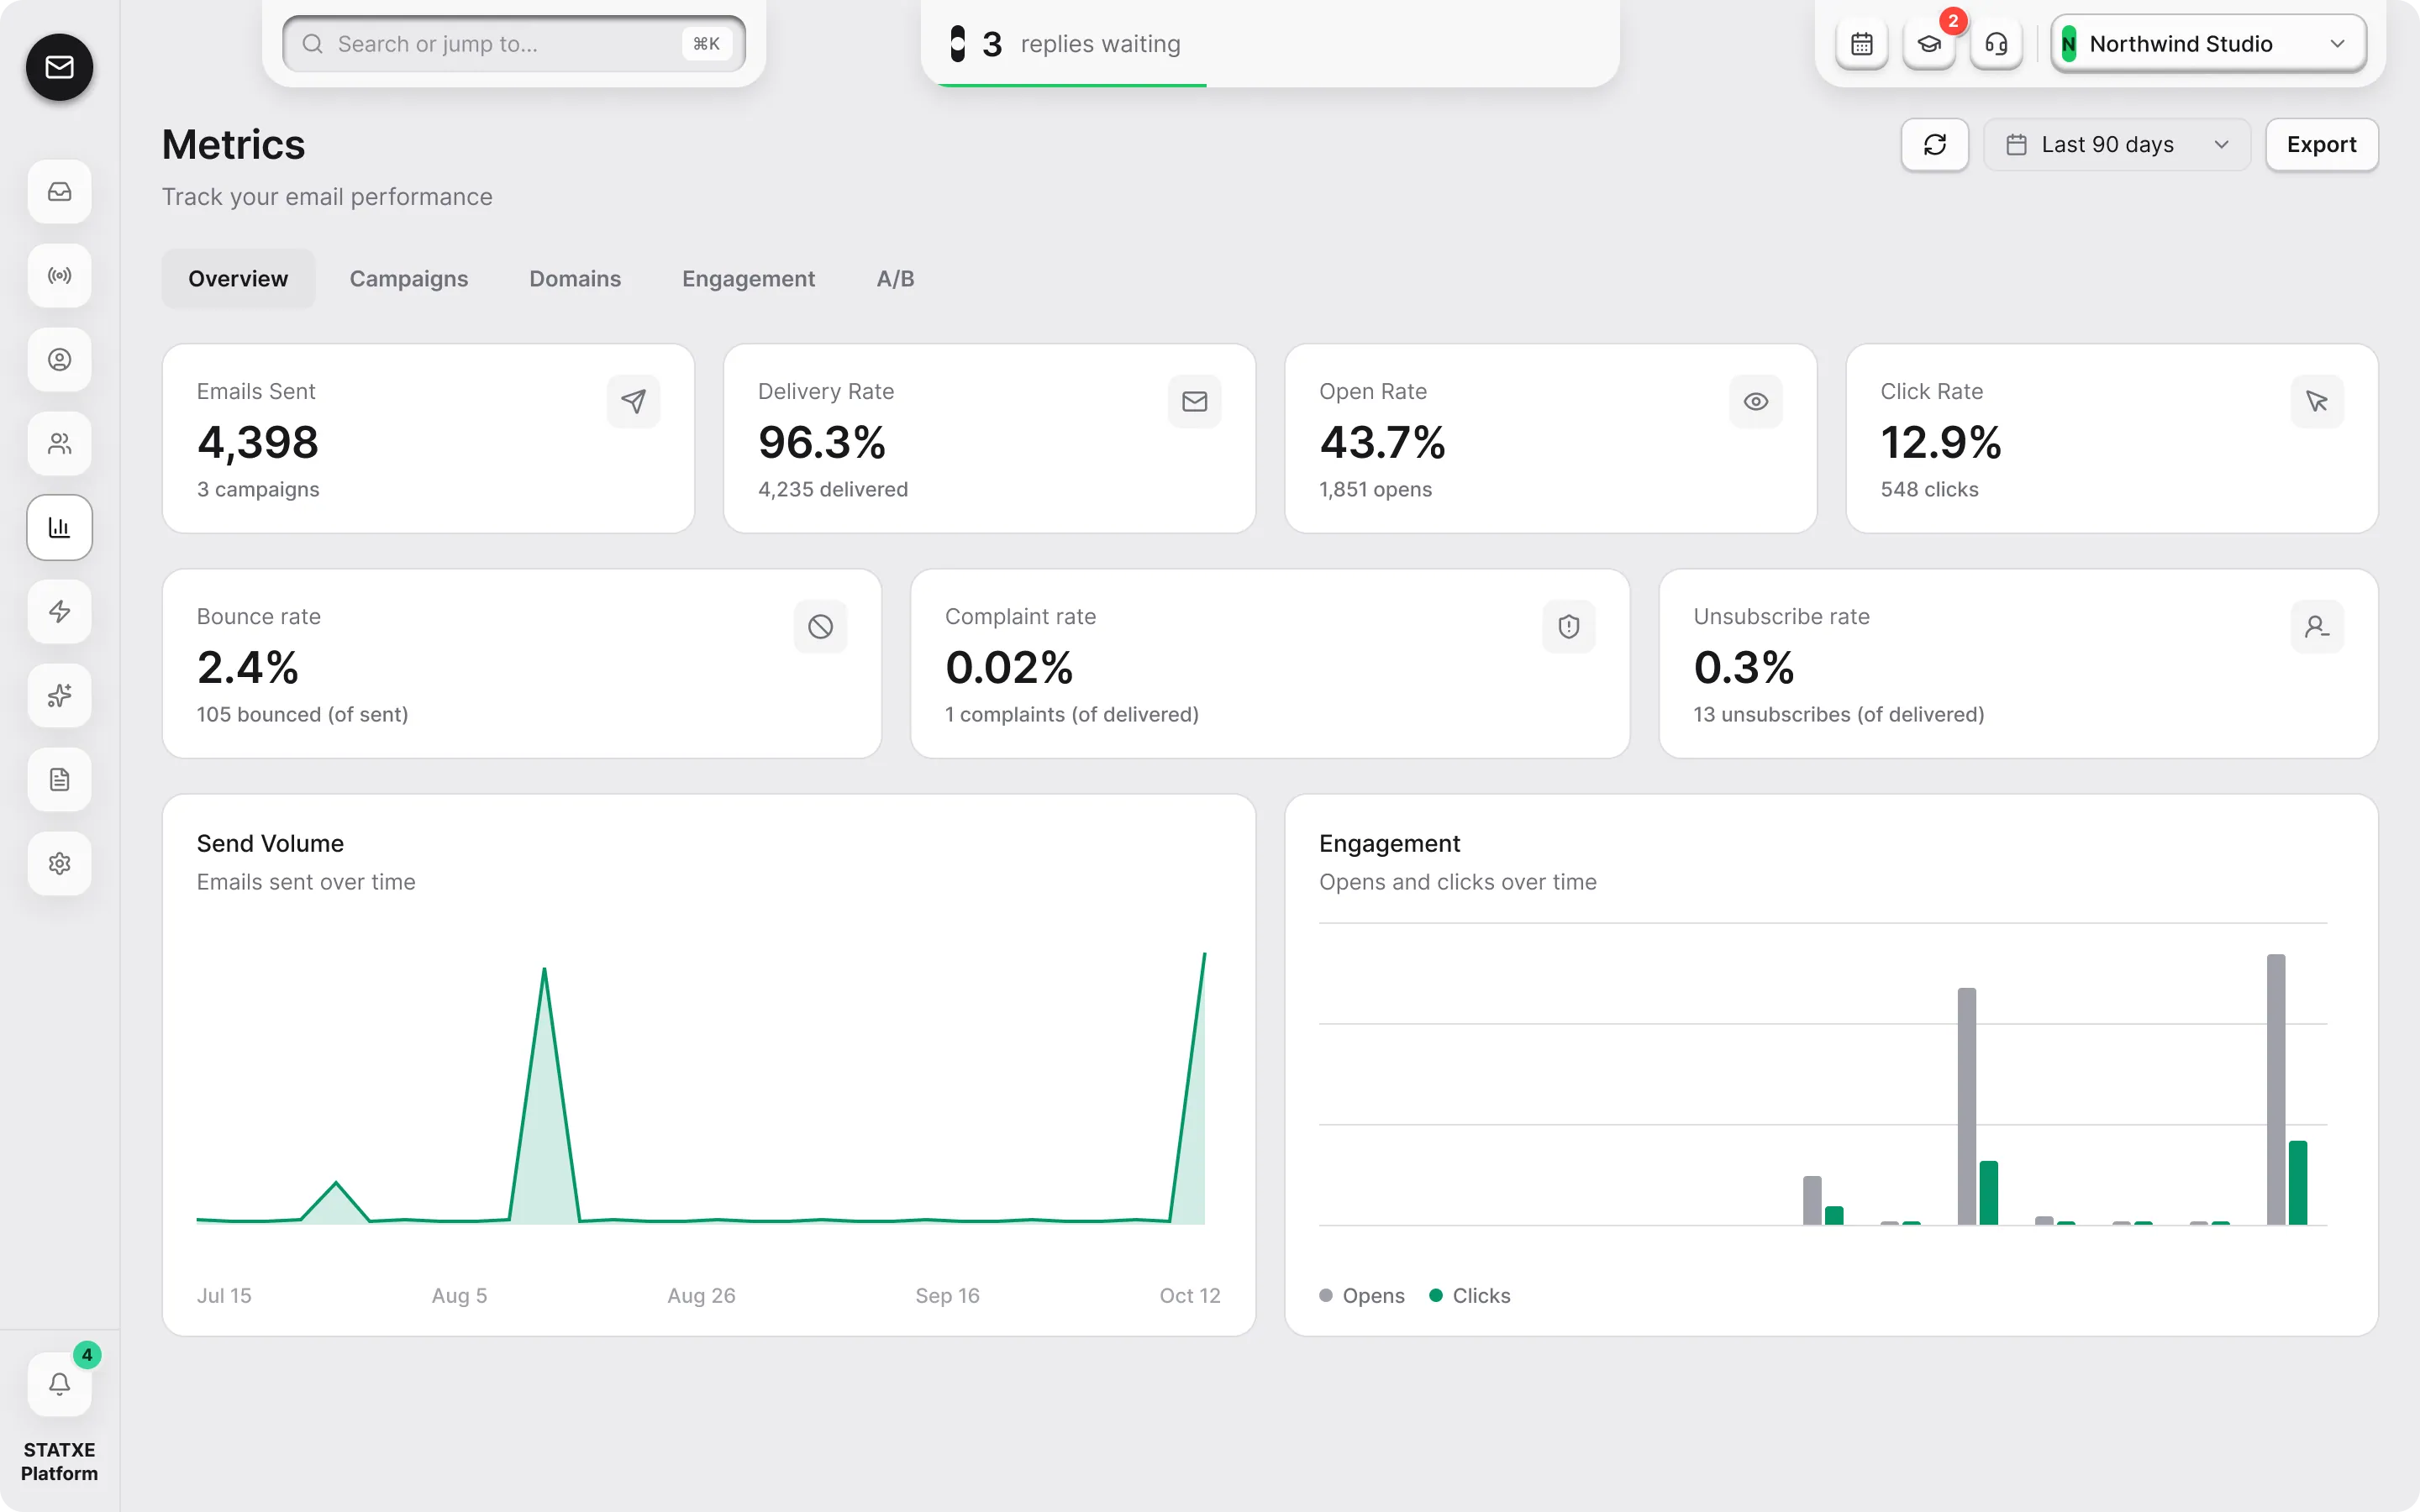This screenshot has height=1512, width=2420.
Task: Click the 548 clicks text
Action: click(x=1929, y=490)
